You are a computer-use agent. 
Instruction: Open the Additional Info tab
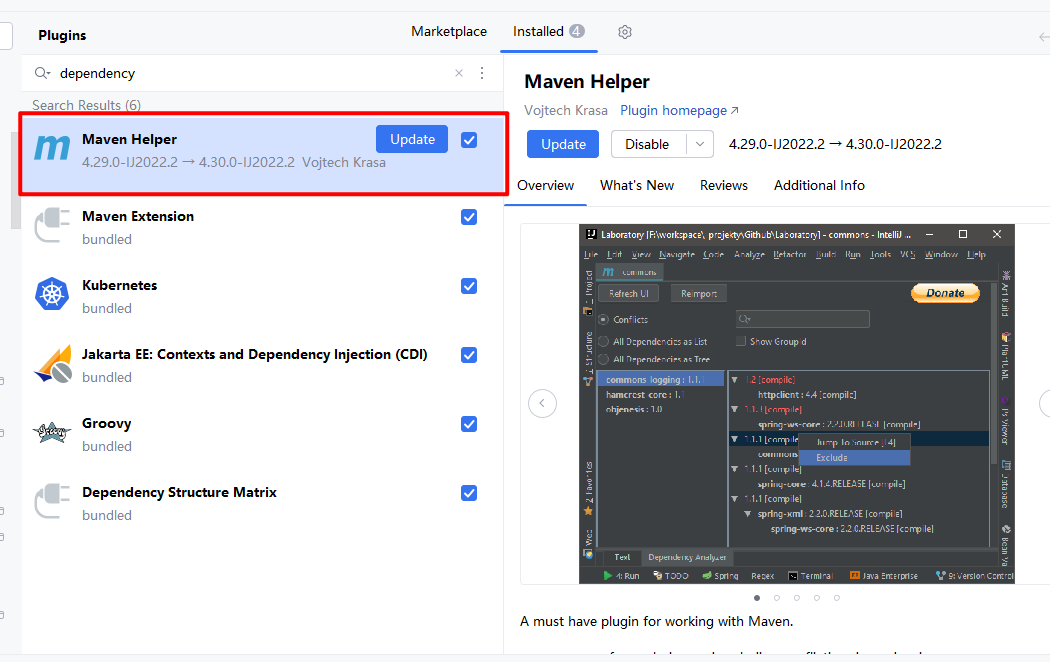[819, 185]
